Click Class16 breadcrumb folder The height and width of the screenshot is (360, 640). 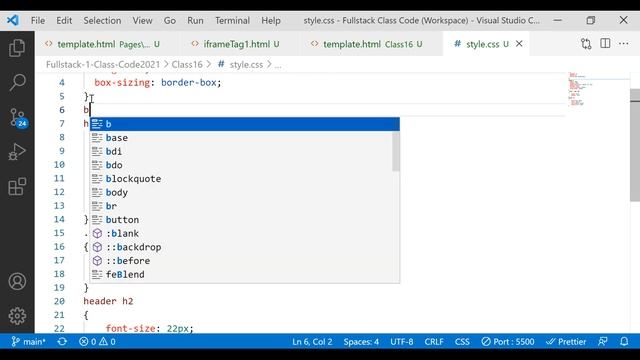point(187,64)
